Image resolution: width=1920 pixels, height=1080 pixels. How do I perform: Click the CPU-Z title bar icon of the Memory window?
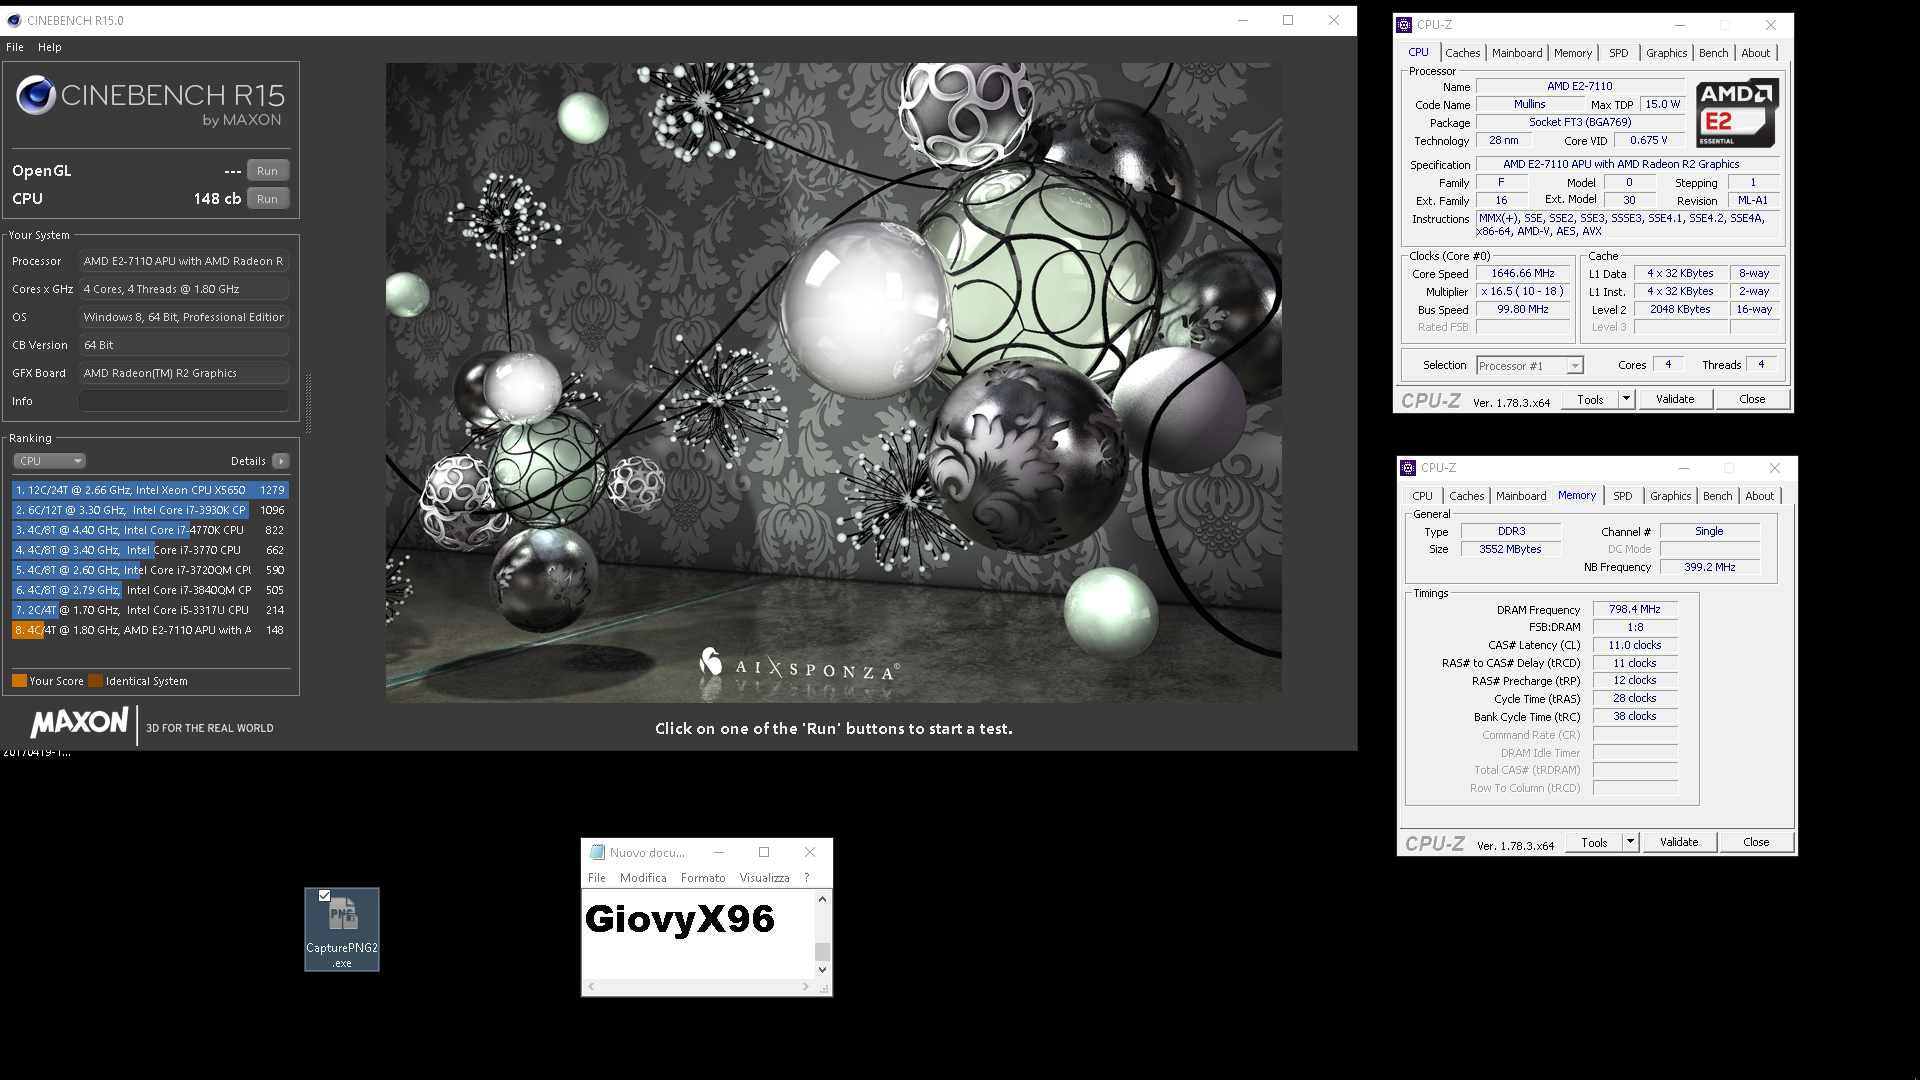pos(1409,468)
